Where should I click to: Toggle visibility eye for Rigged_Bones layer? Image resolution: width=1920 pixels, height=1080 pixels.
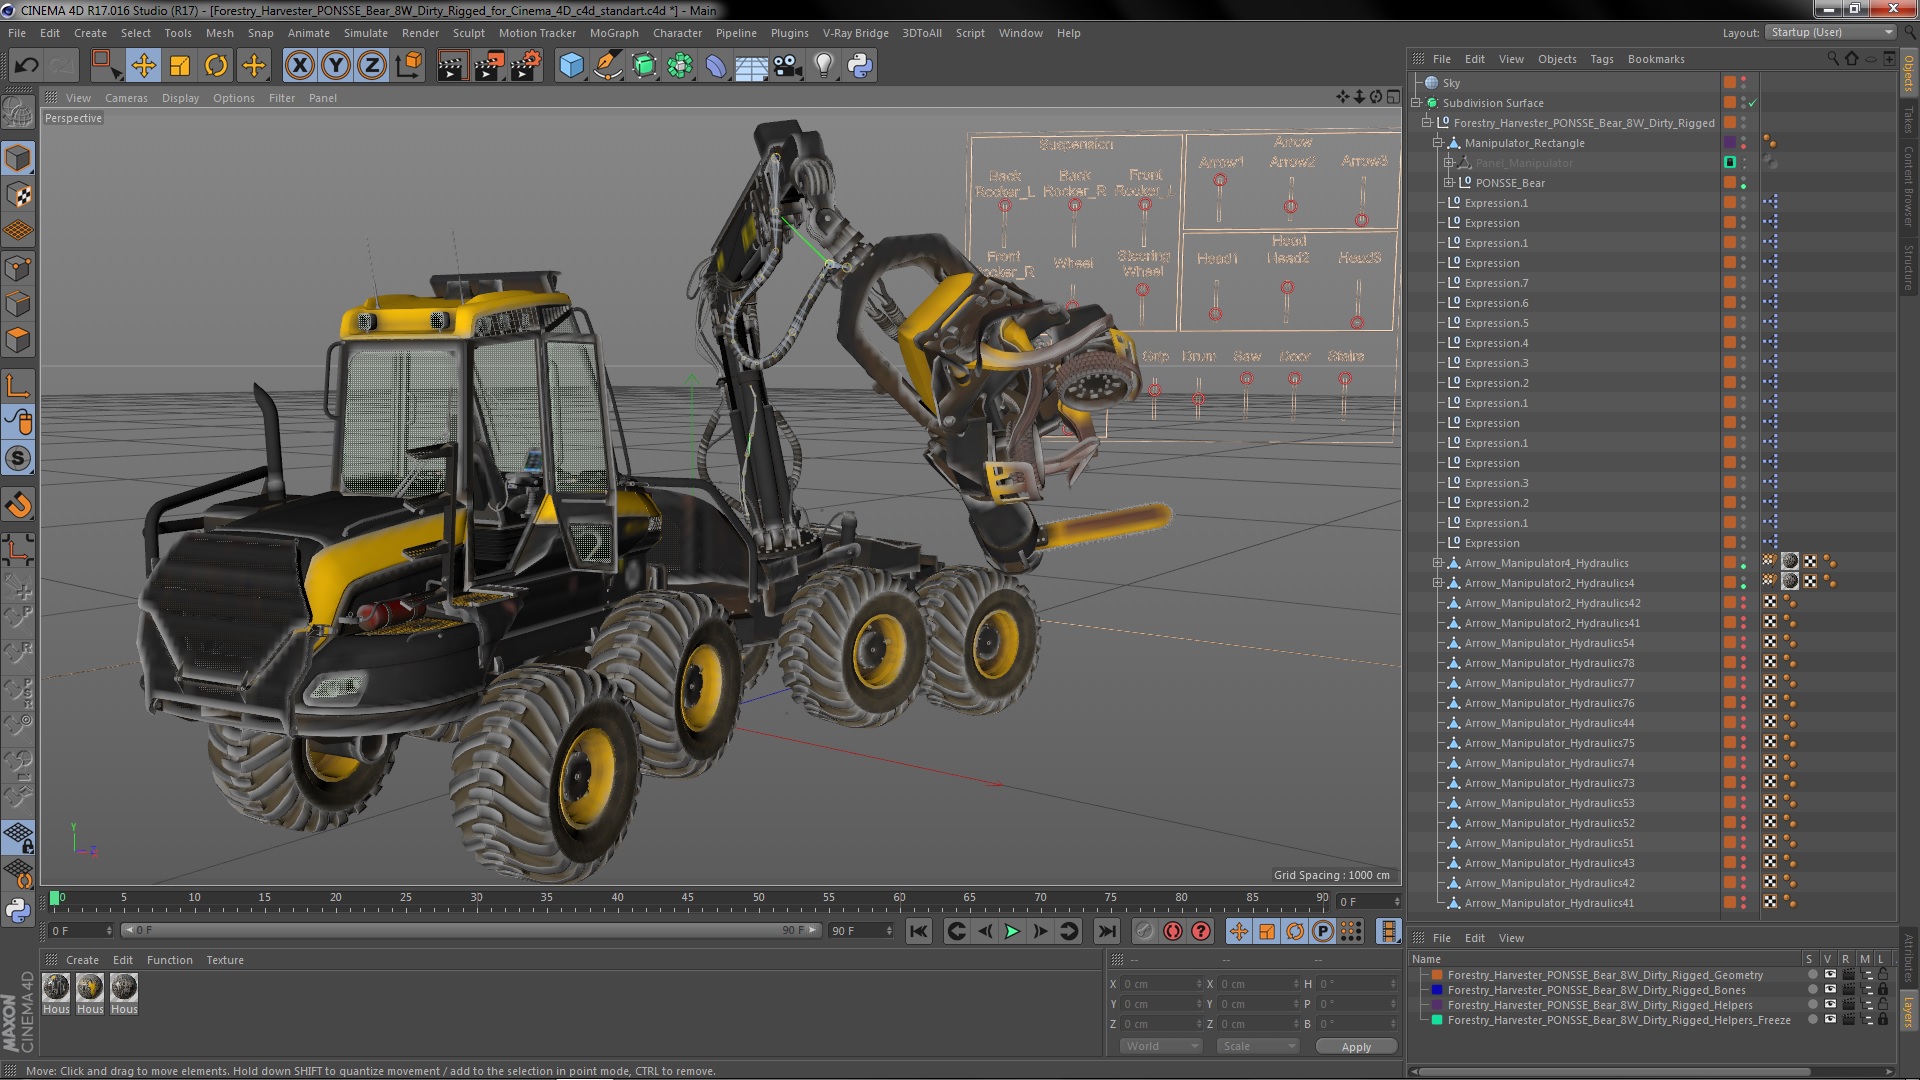click(1829, 990)
